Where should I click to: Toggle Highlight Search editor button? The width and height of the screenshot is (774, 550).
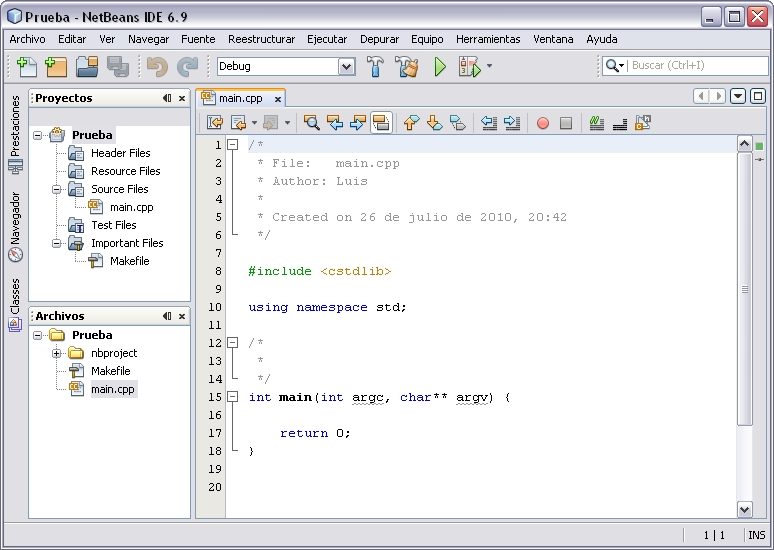[381, 122]
